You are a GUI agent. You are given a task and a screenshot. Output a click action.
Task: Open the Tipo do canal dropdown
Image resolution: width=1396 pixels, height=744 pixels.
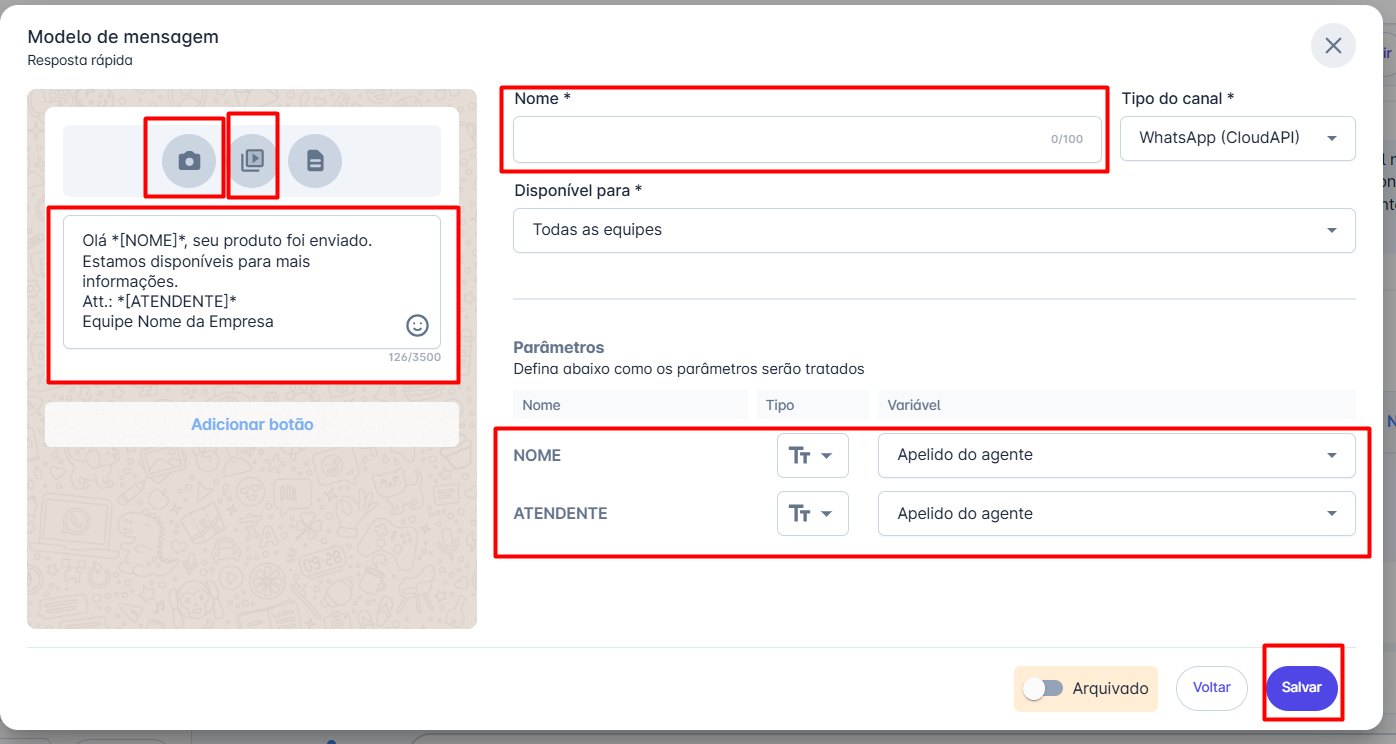1237,138
